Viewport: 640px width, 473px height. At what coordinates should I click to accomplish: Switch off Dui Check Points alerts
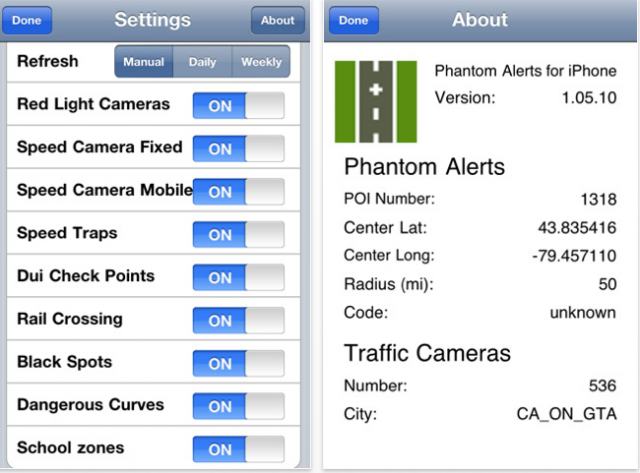238,277
